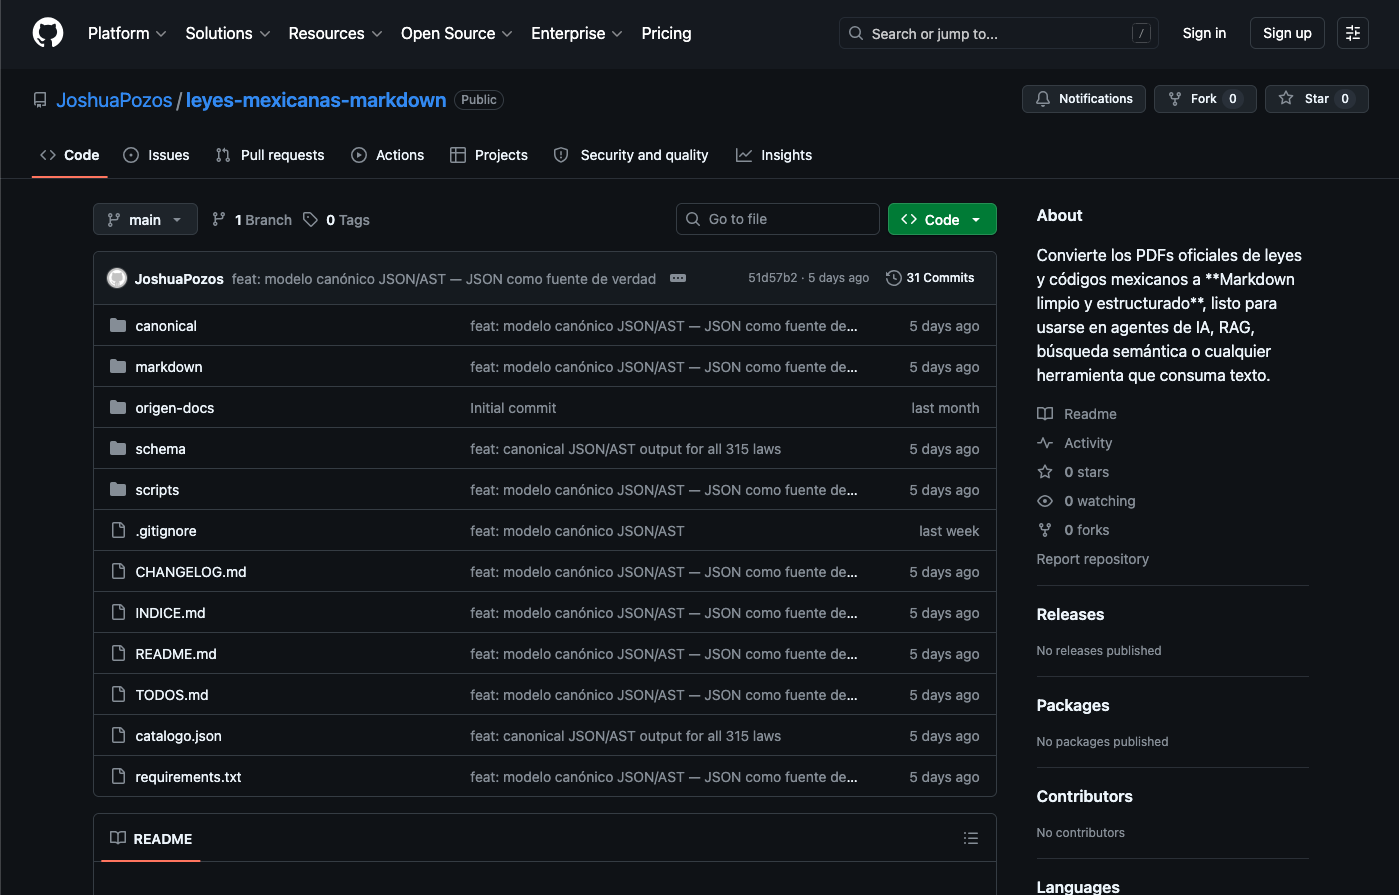1399x895 pixels.
Task: Open the JoshuaPozos owner link
Action: (x=114, y=100)
